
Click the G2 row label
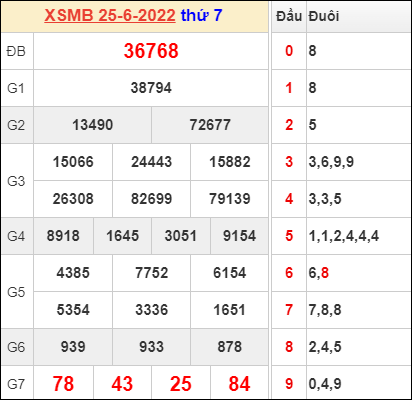click(x=16, y=125)
